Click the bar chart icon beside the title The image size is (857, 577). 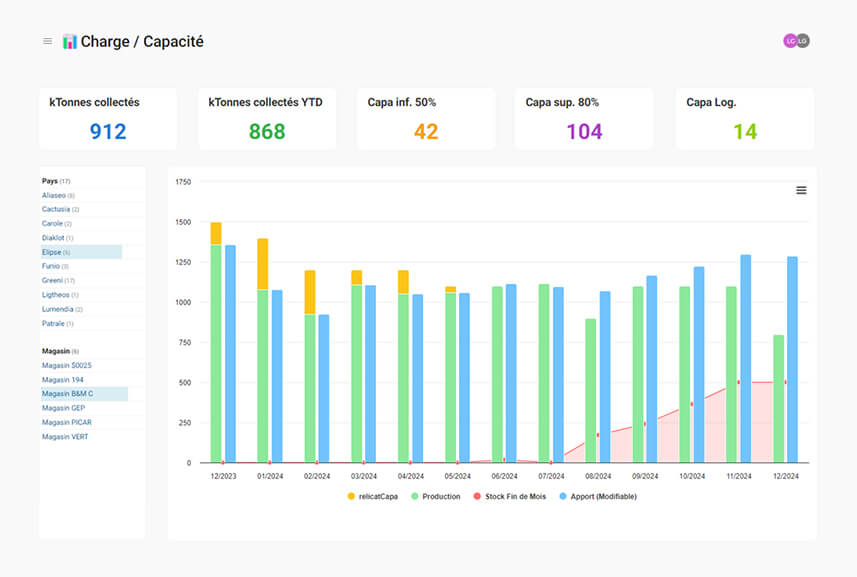point(69,41)
